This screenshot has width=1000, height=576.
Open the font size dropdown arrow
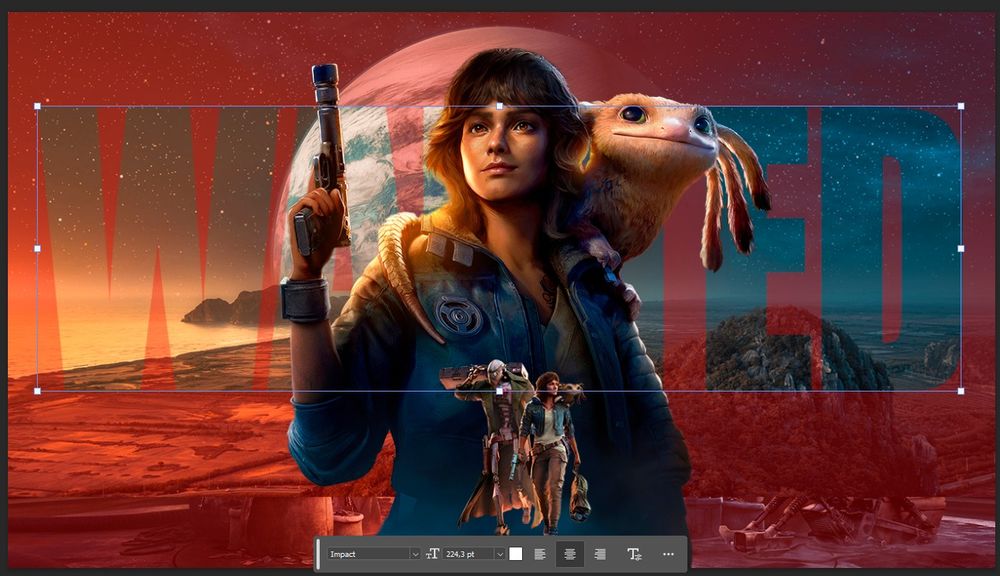[x=500, y=554]
